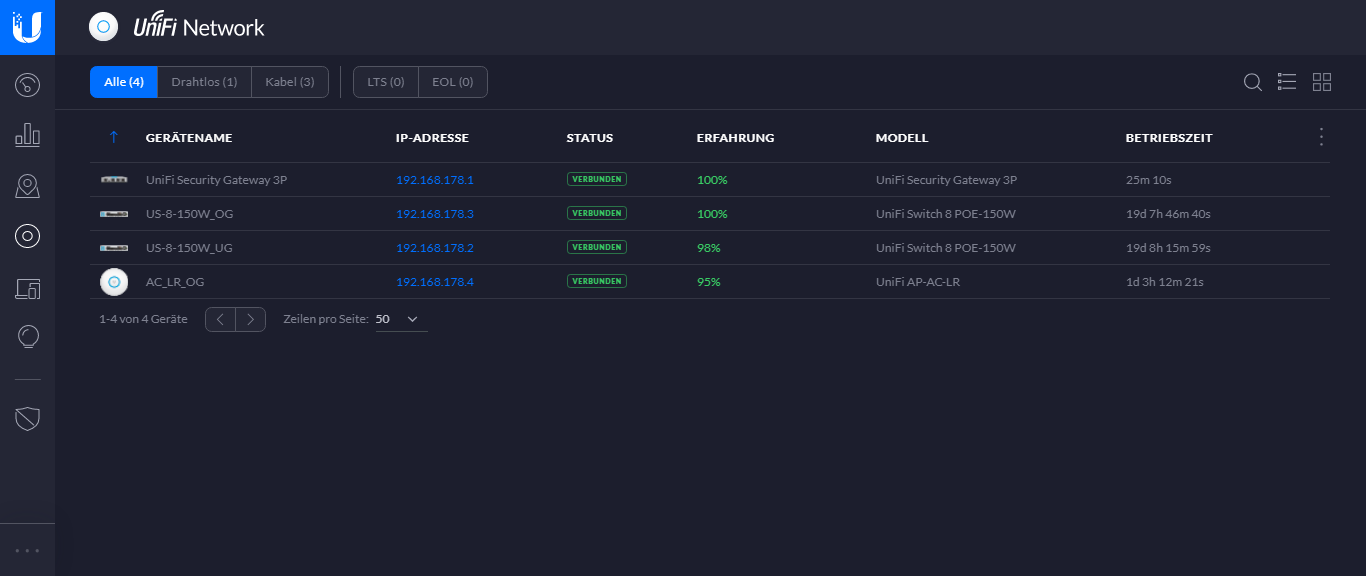Open IP address link 192.168.178.4
The height and width of the screenshot is (576, 1366).
[x=435, y=282]
